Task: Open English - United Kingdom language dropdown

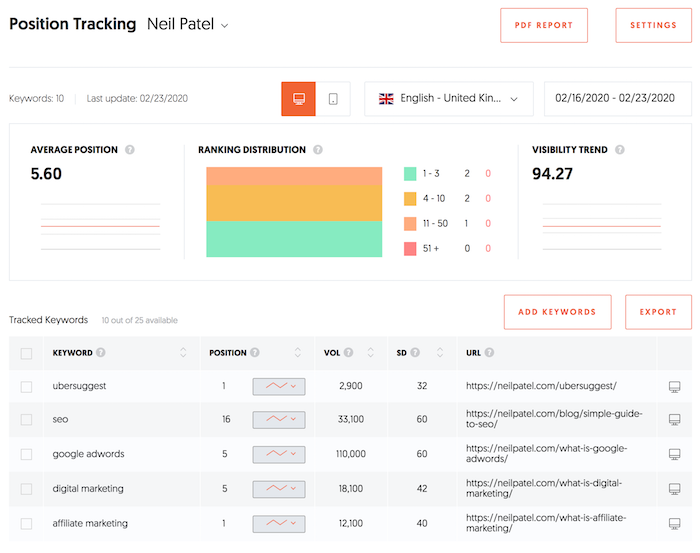Action: click(449, 99)
